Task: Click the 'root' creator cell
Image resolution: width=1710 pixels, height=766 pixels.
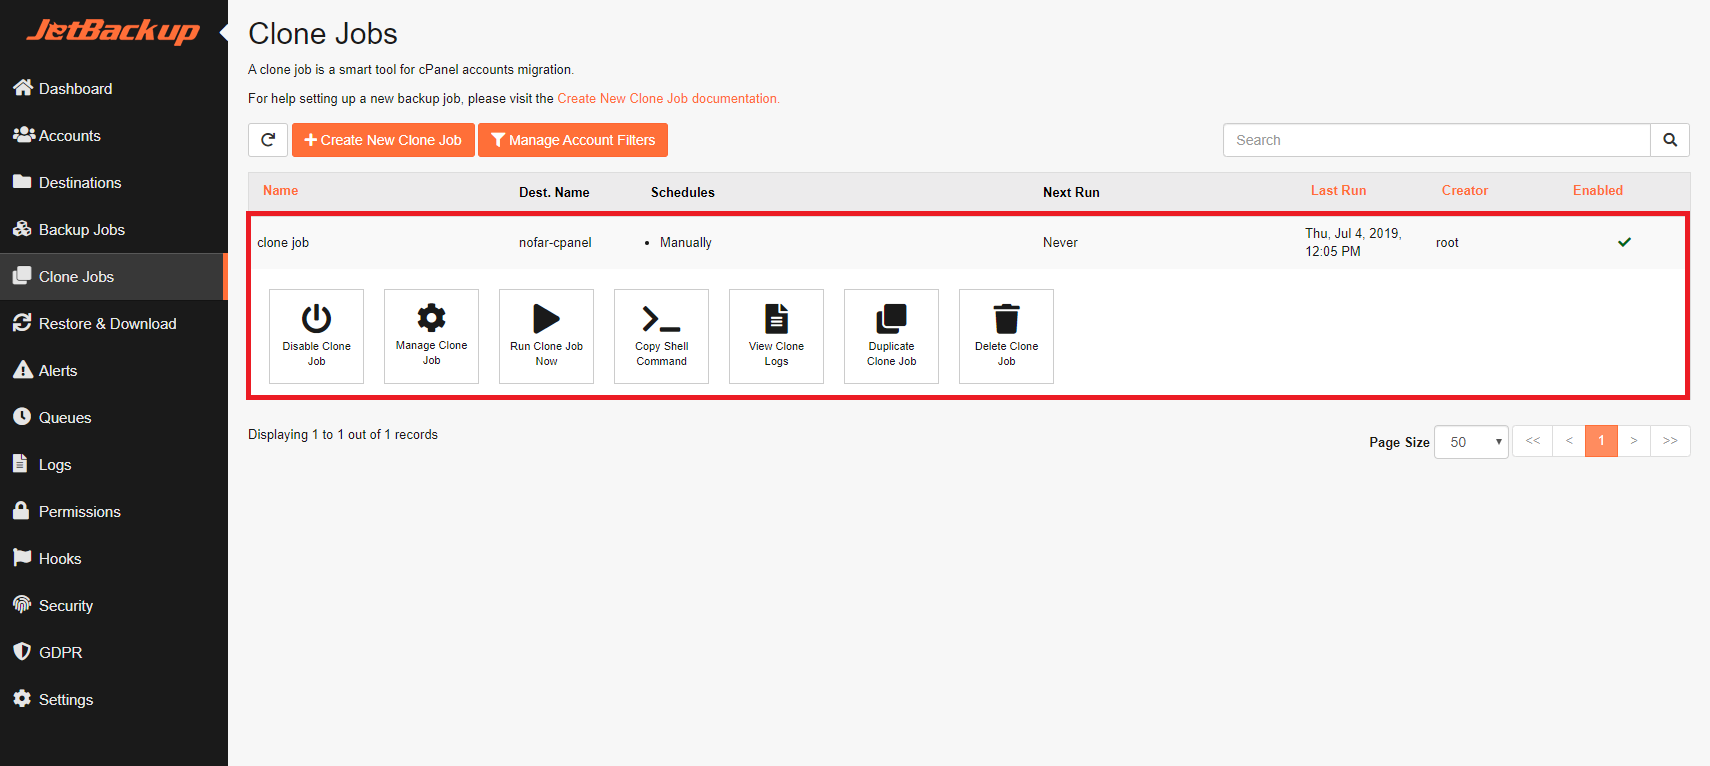Action: pyautogui.click(x=1447, y=242)
